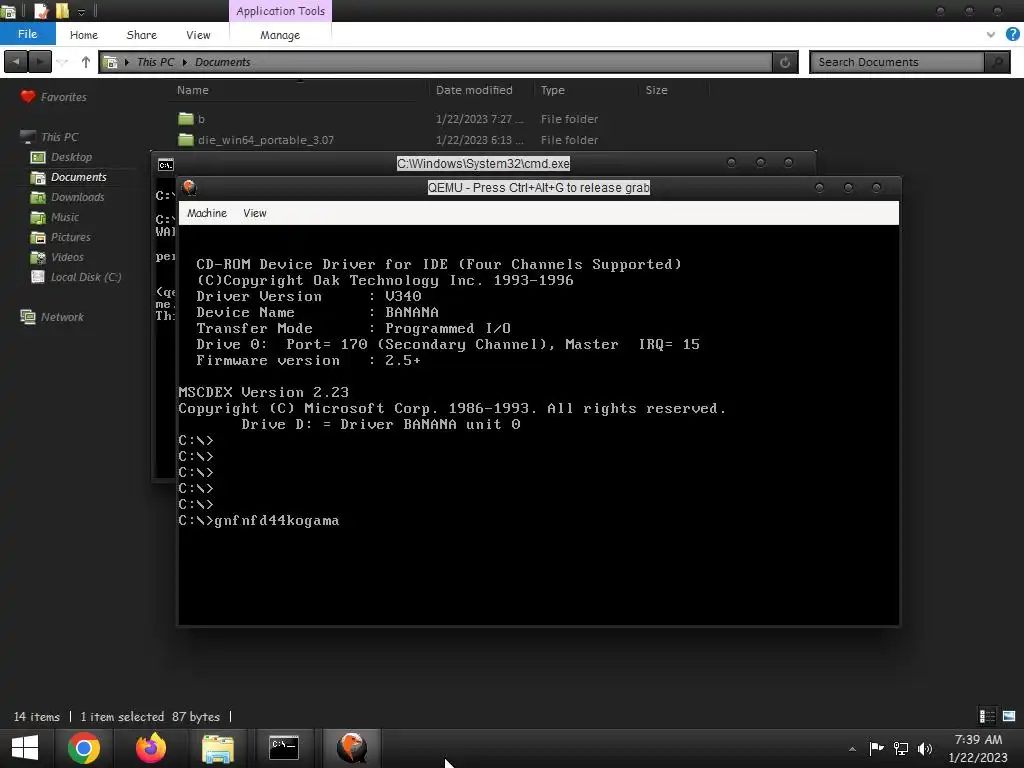
Task: Click the quick access properties icon
Action: (x=40, y=11)
